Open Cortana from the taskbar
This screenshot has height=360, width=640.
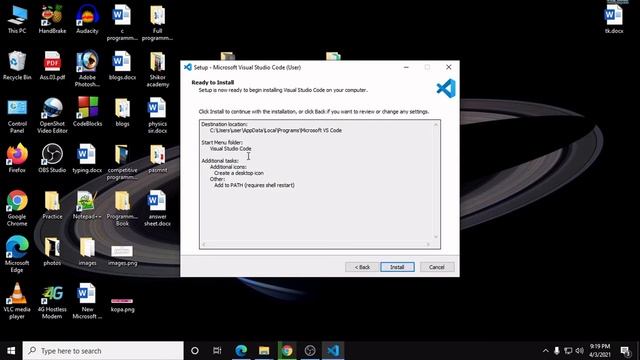coord(195,351)
